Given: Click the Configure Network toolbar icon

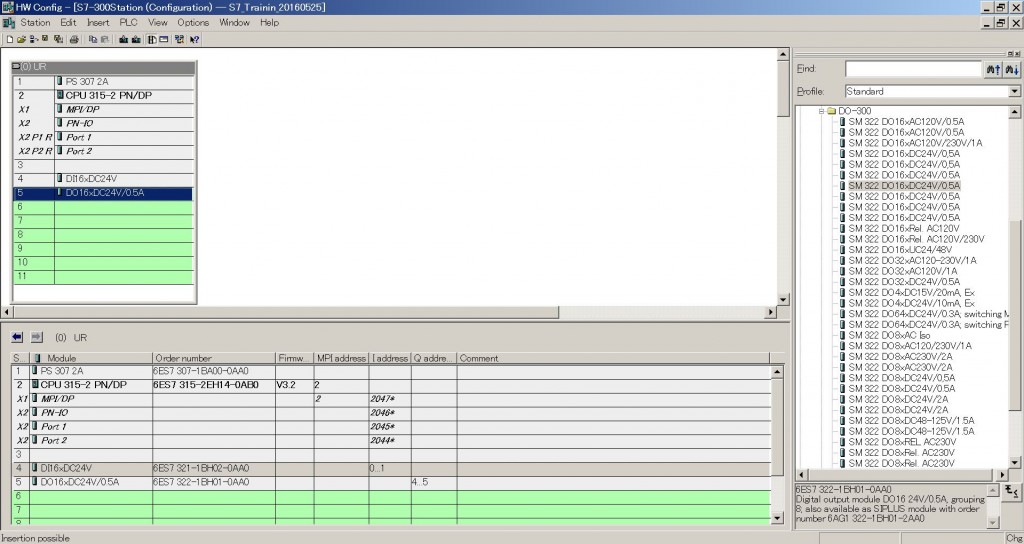Looking at the screenshot, I should [179, 39].
